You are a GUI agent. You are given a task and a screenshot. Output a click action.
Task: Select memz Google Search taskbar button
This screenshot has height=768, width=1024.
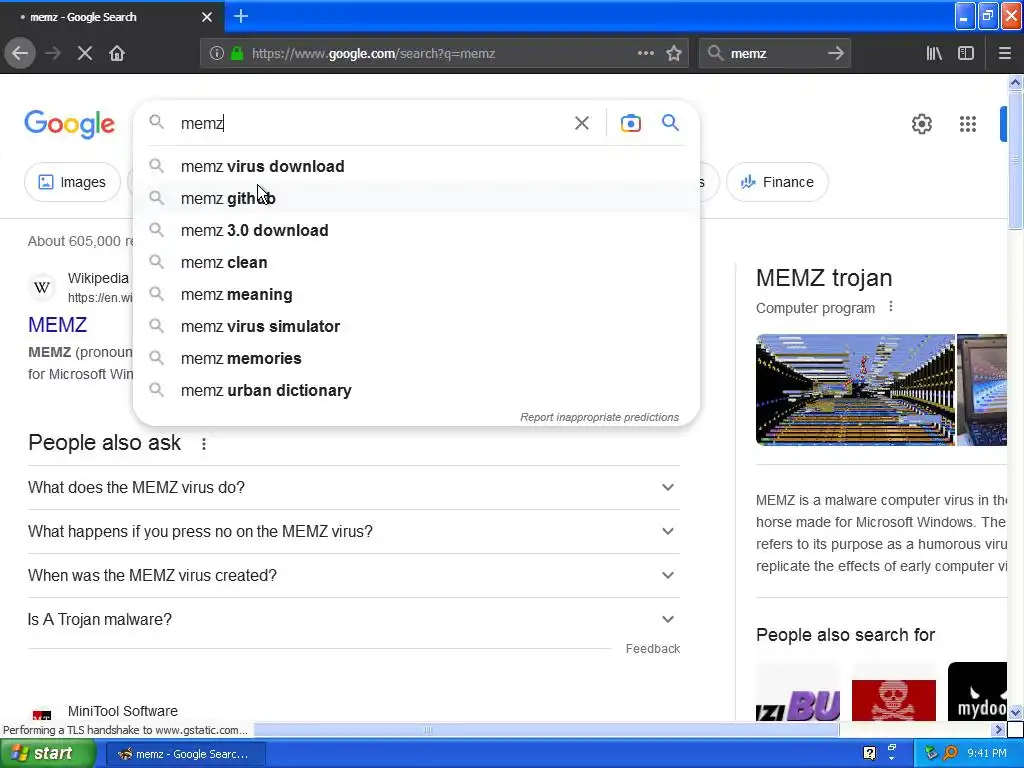(185, 754)
